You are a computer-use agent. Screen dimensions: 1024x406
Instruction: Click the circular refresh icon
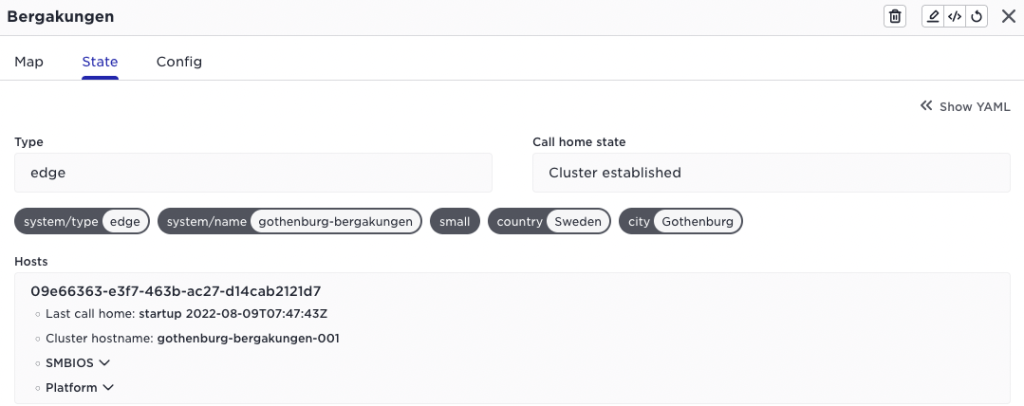point(976,17)
